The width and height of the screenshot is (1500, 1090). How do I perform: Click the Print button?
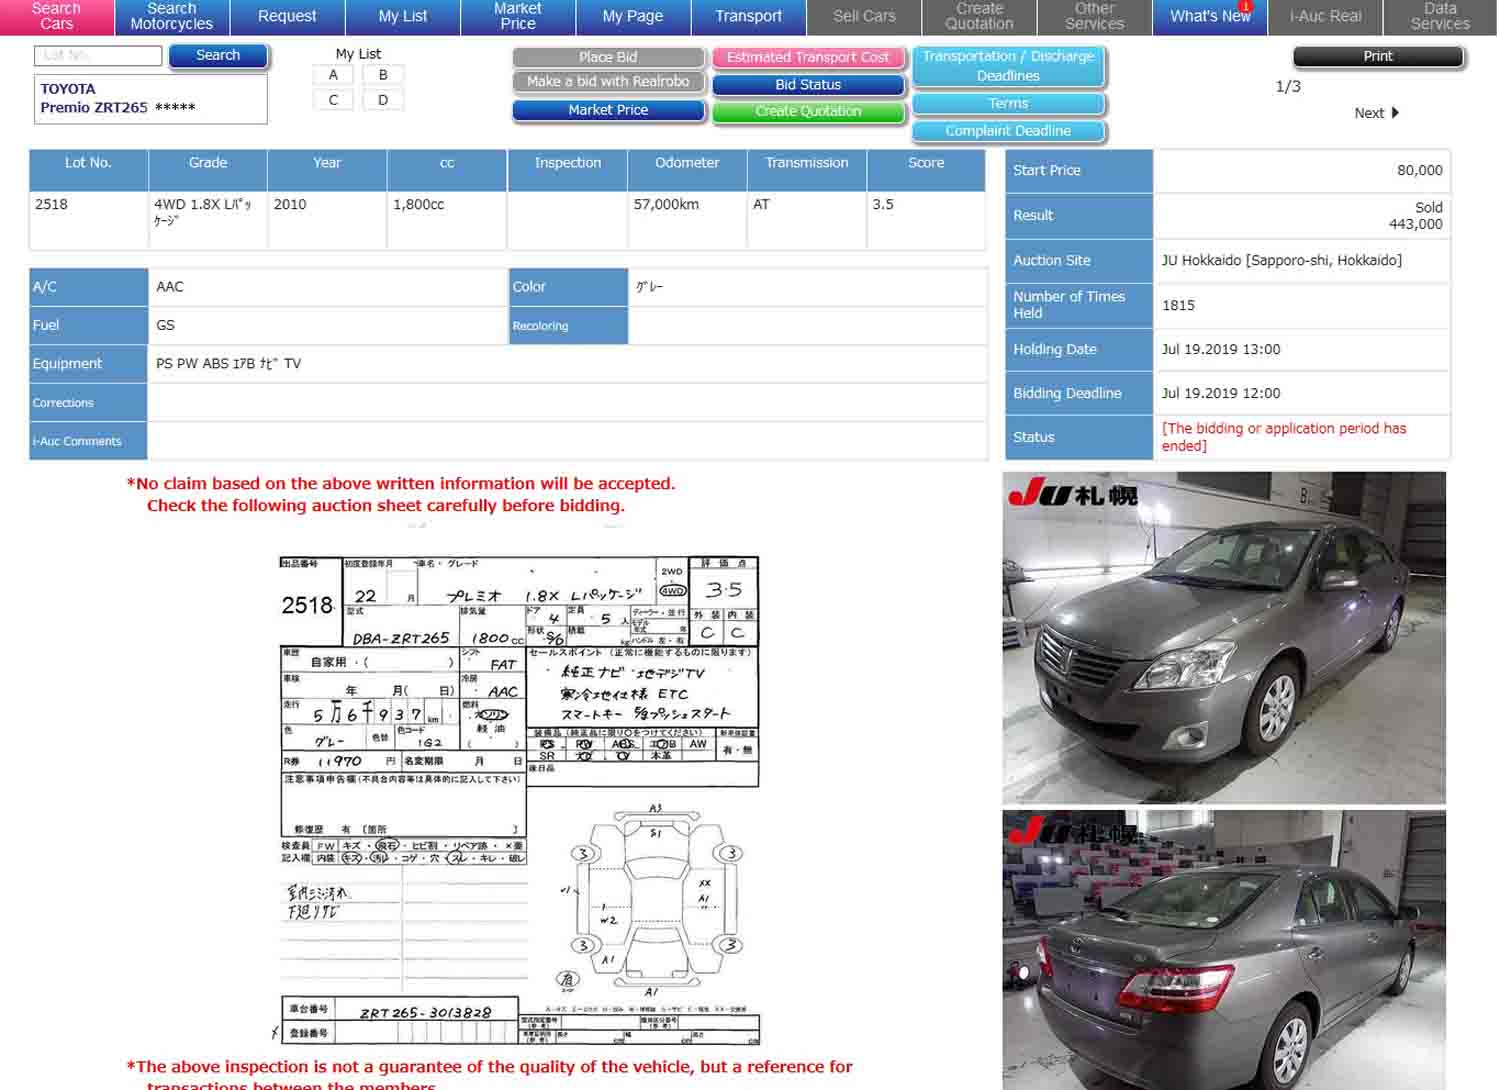[1378, 57]
